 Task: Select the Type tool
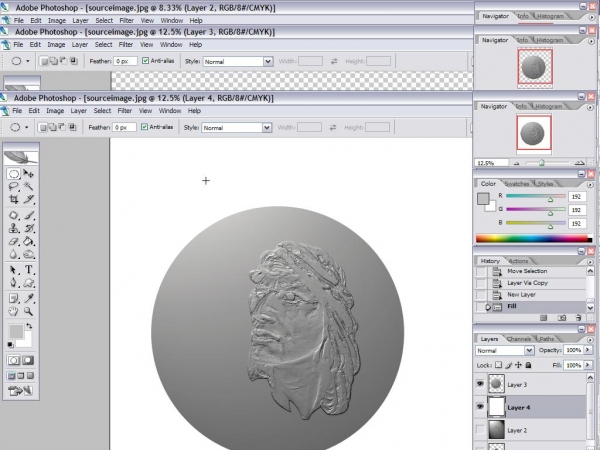(28, 270)
